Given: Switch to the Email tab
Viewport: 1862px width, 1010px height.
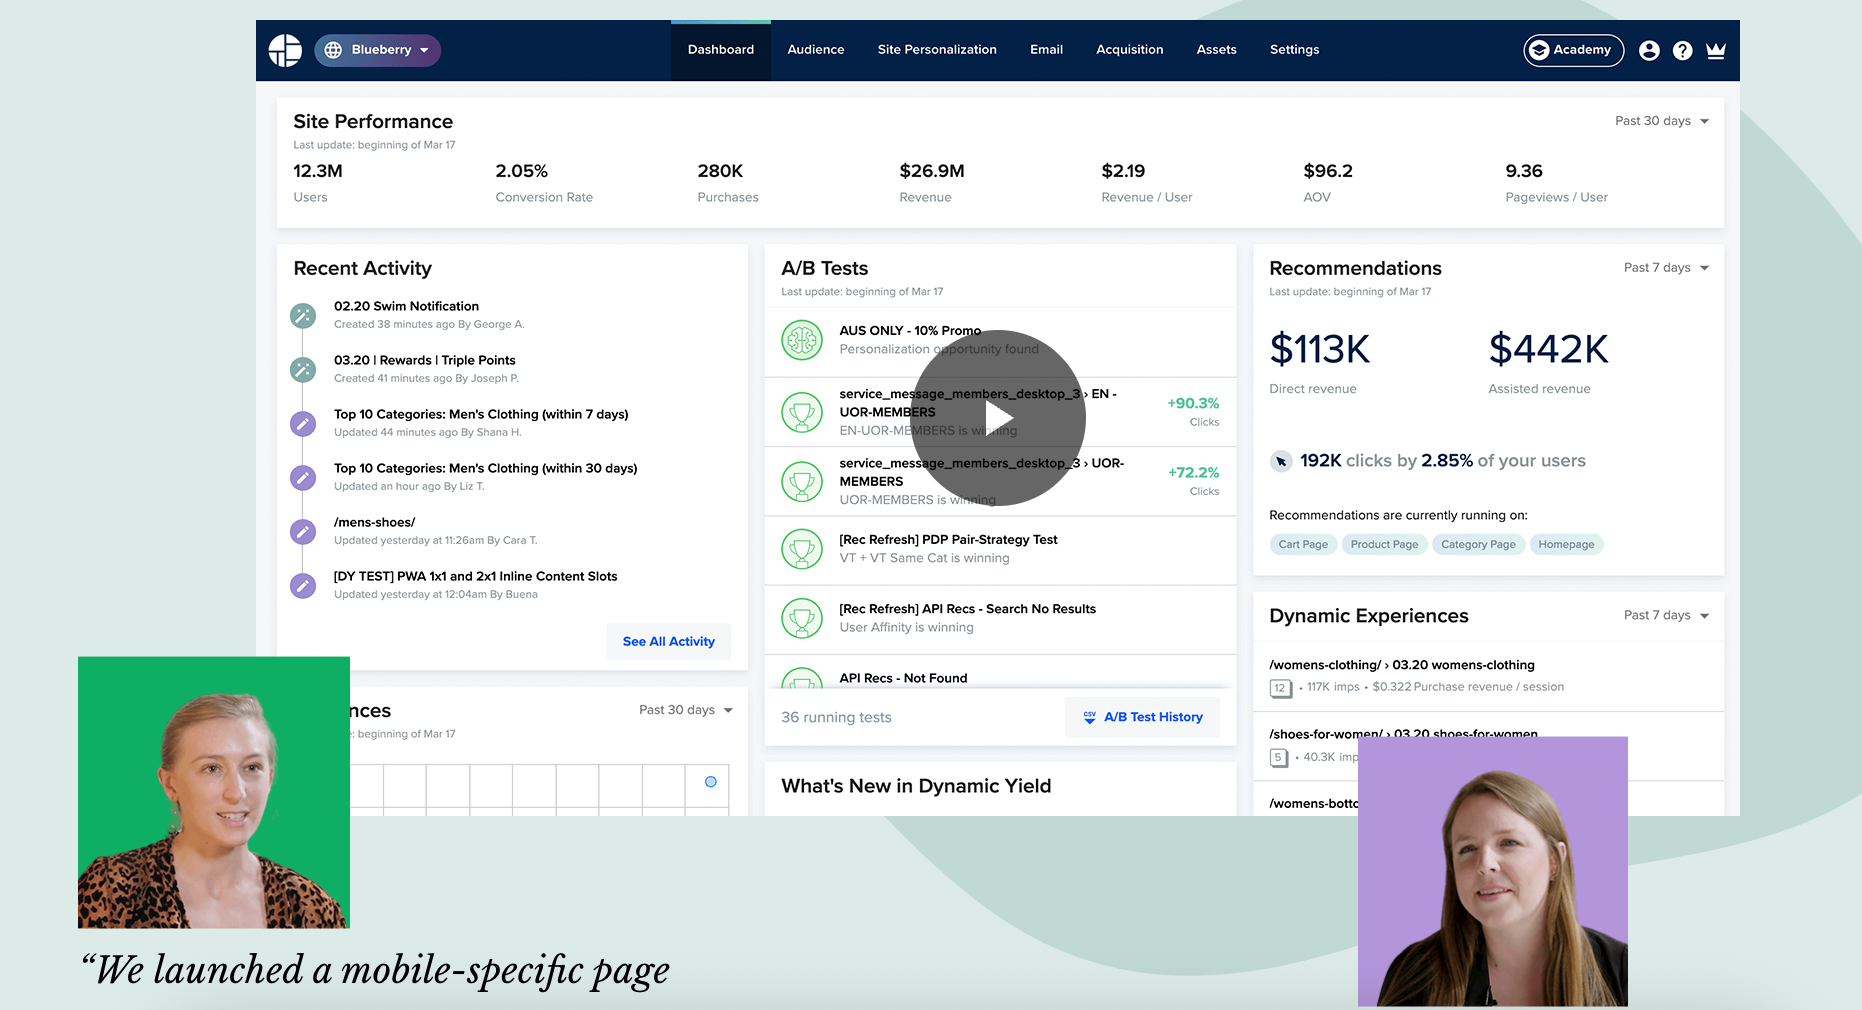Looking at the screenshot, I should click(x=1047, y=50).
